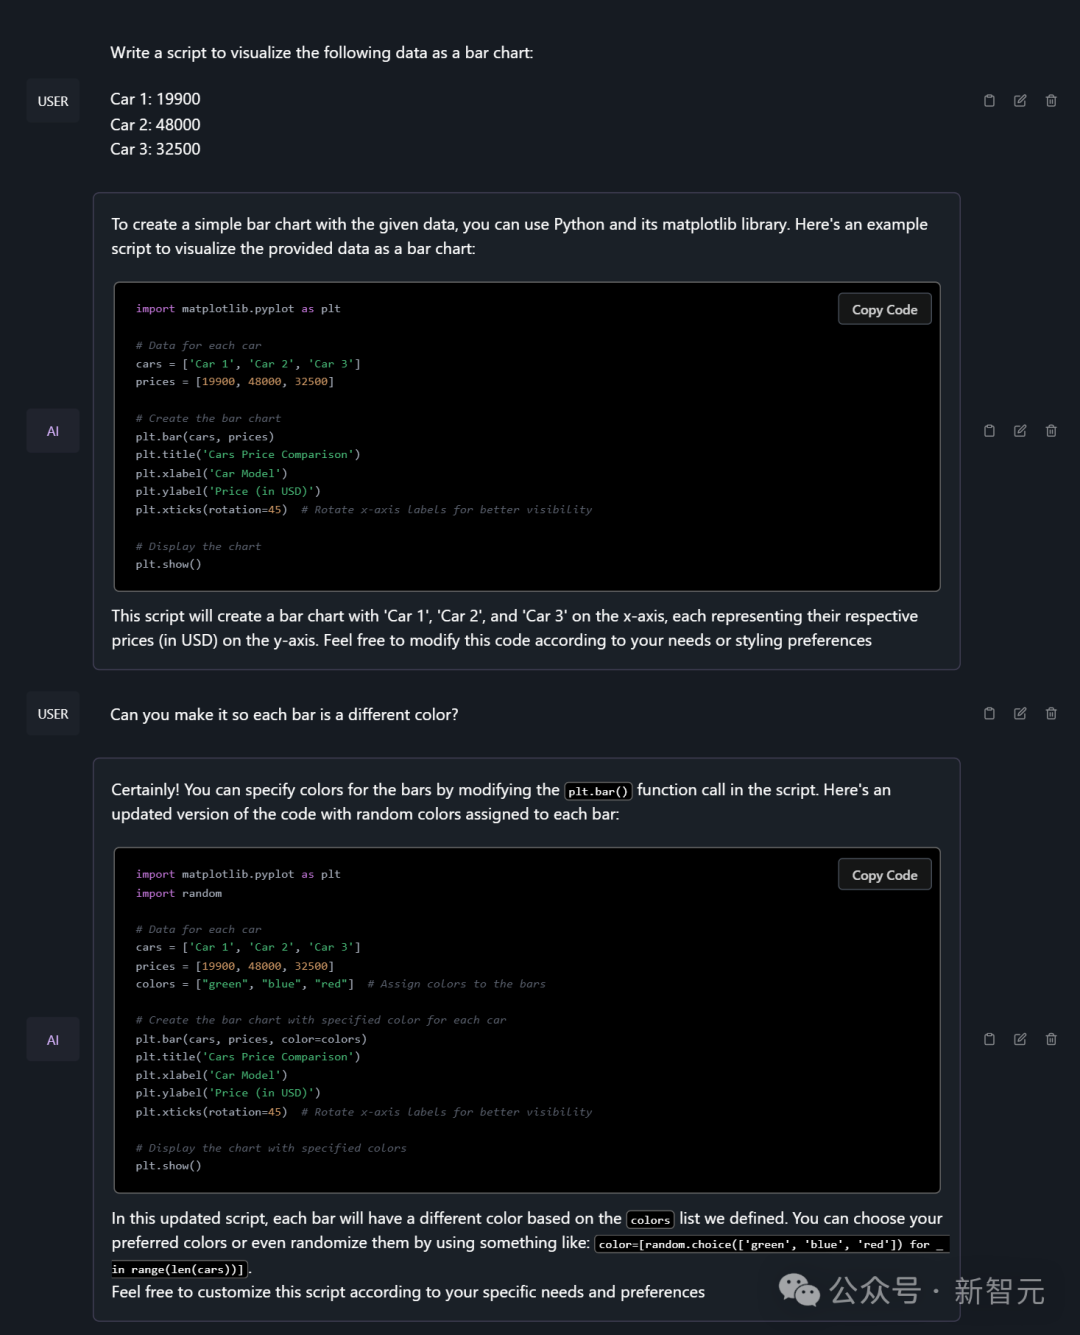Click the AI badge beside the first response

(x=53, y=431)
